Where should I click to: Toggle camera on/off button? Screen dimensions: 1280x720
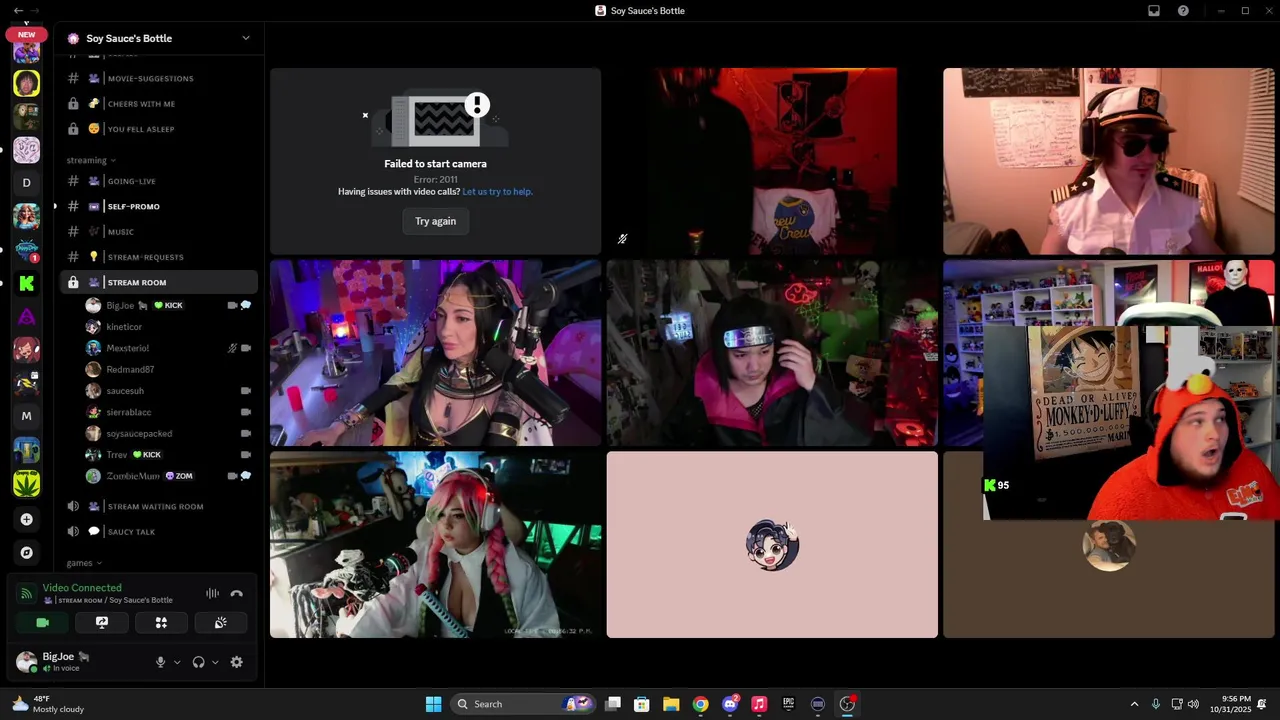(42, 622)
